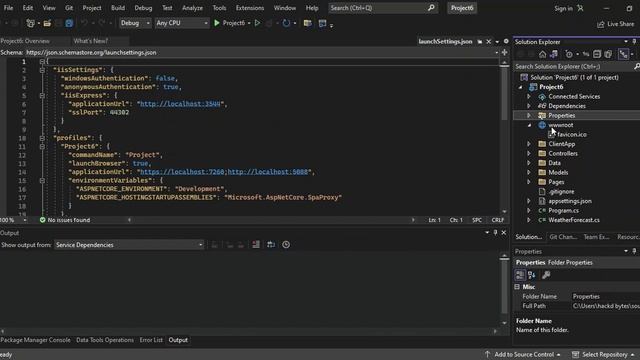Switch to Data Tools Operations tab
Screen dimensions: 640x360
point(105,340)
